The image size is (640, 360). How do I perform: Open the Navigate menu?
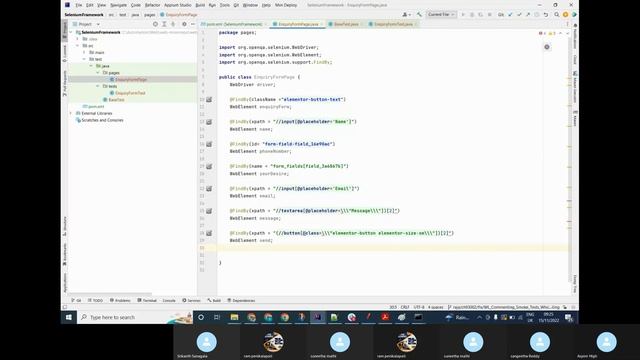[118, 5]
